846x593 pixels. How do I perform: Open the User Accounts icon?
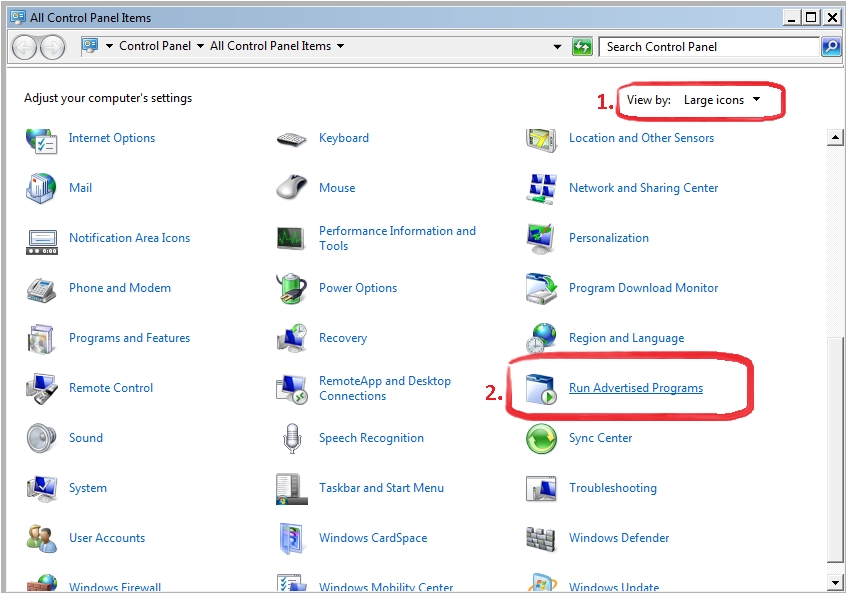coord(42,538)
